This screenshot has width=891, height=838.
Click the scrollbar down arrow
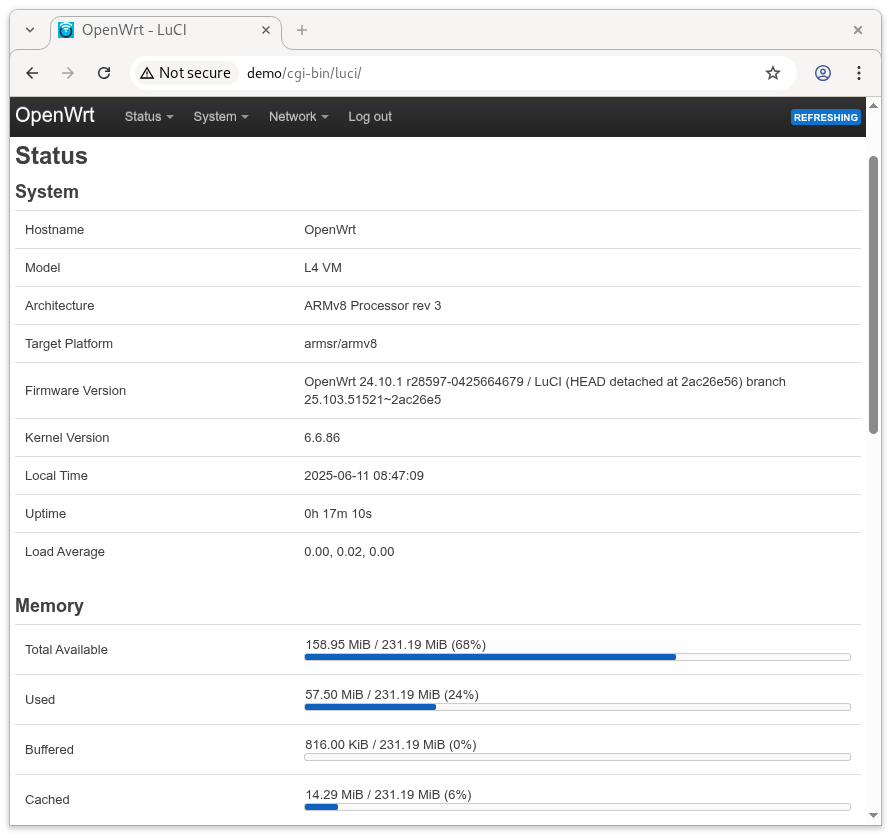[x=873, y=815]
